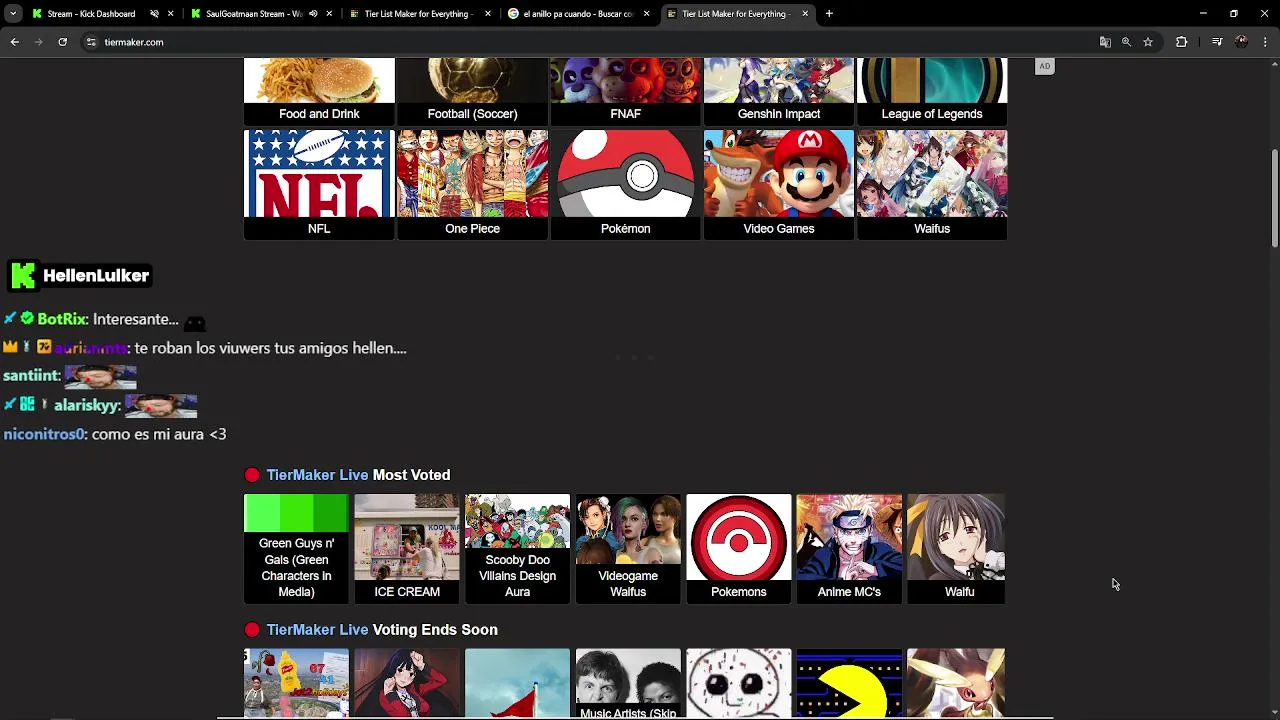Open the Pac-Man thumbnail tier list
1280x720 pixels.
tap(849, 684)
